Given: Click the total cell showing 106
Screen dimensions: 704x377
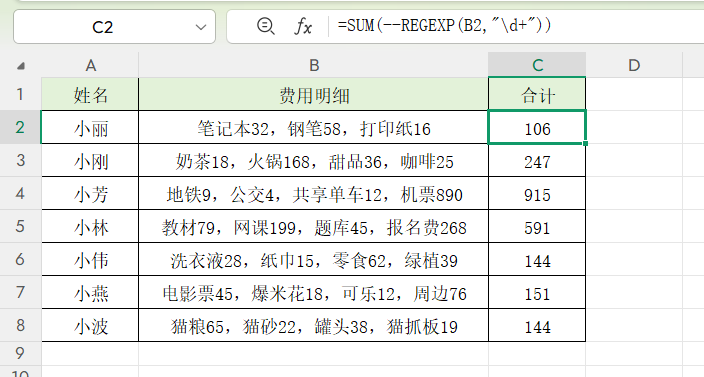Looking at the screenshot, I should click(x=537, y=127).
